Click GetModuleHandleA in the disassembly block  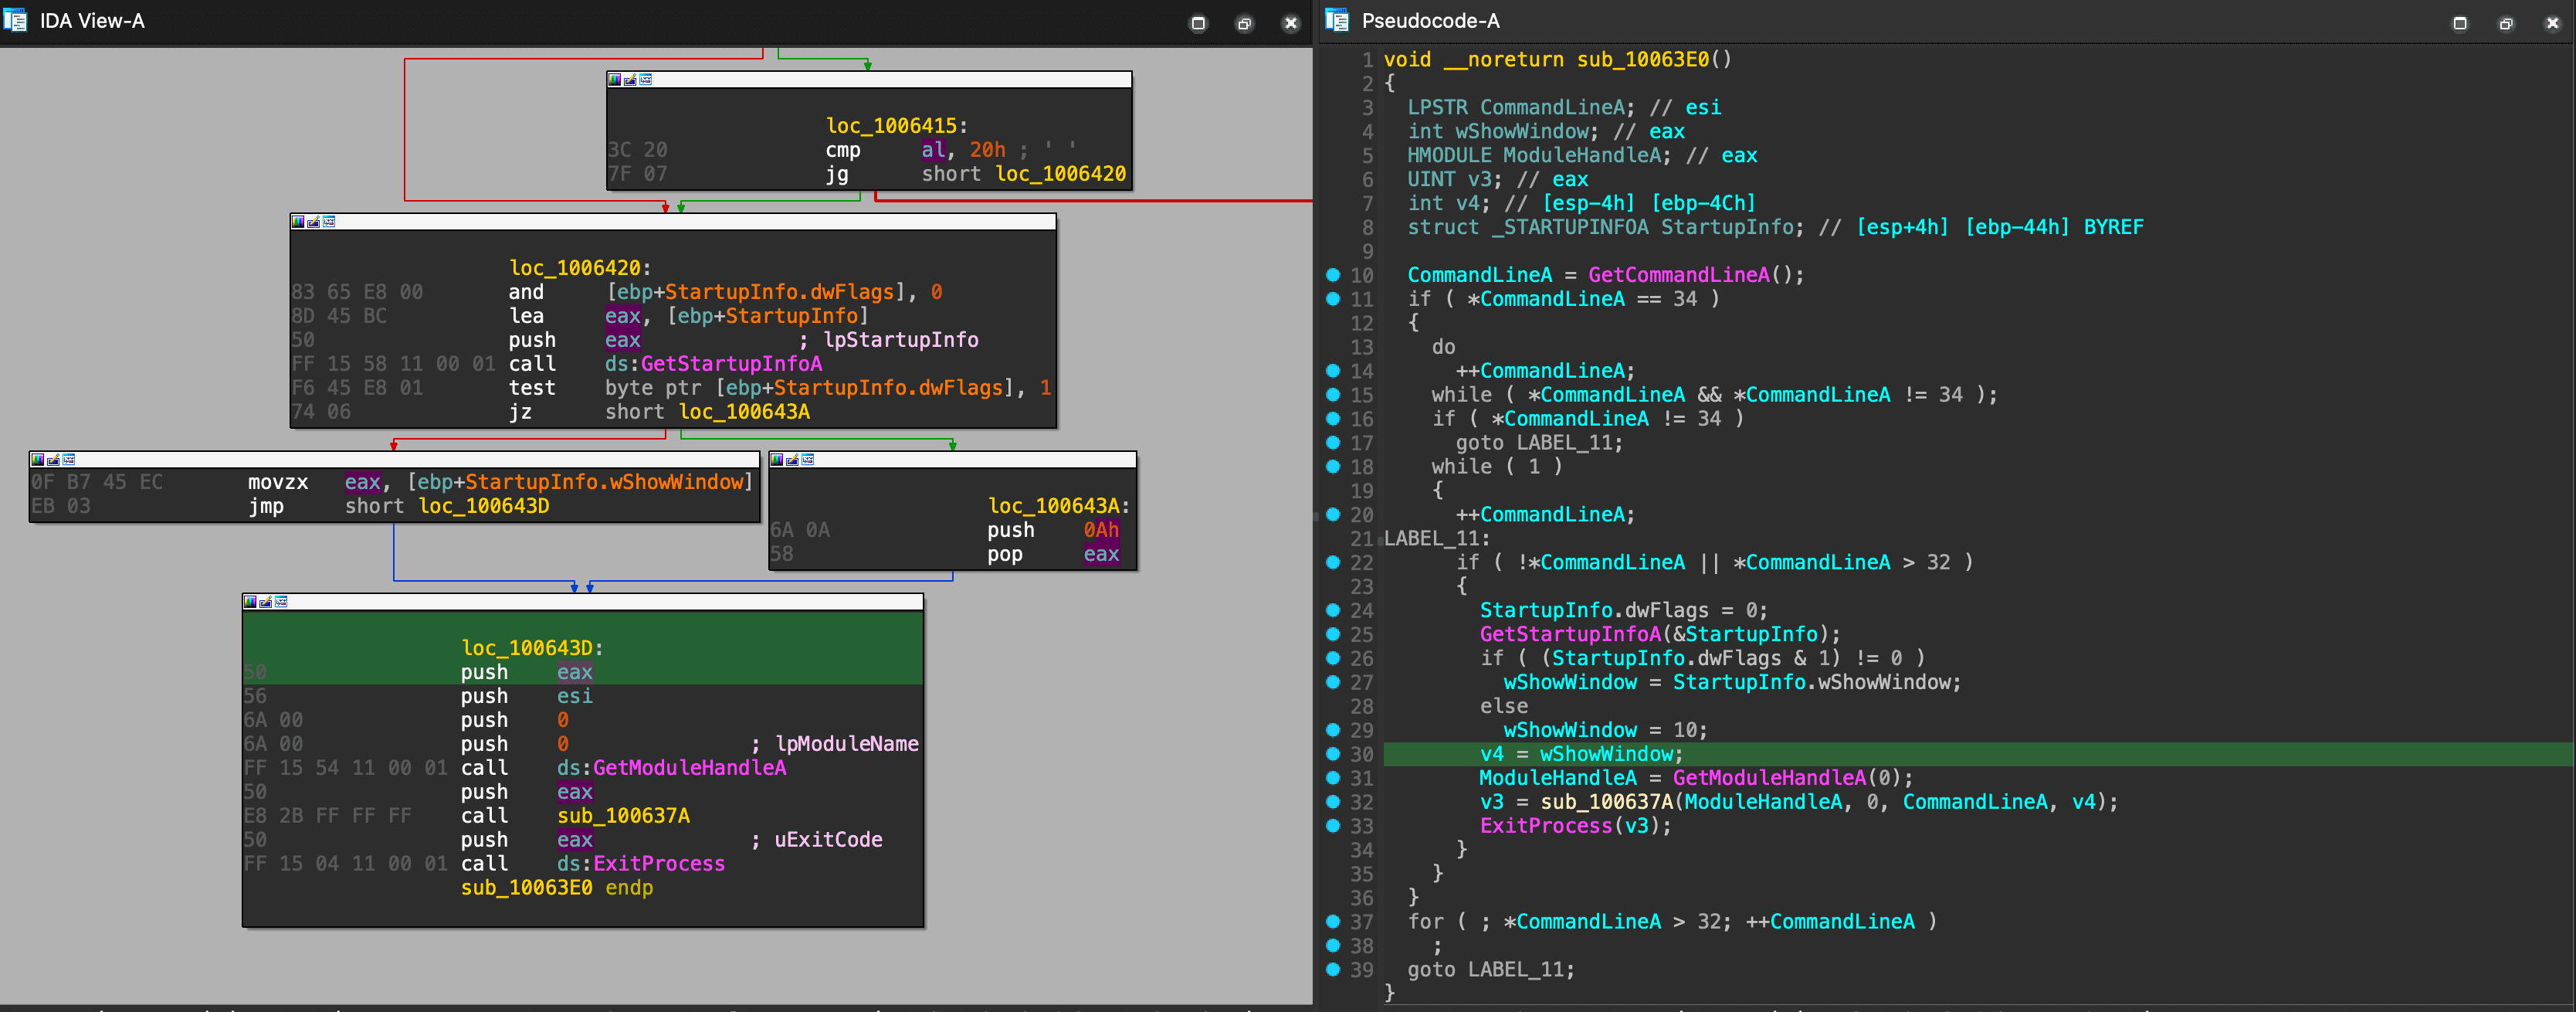click(x=689, y=768)
